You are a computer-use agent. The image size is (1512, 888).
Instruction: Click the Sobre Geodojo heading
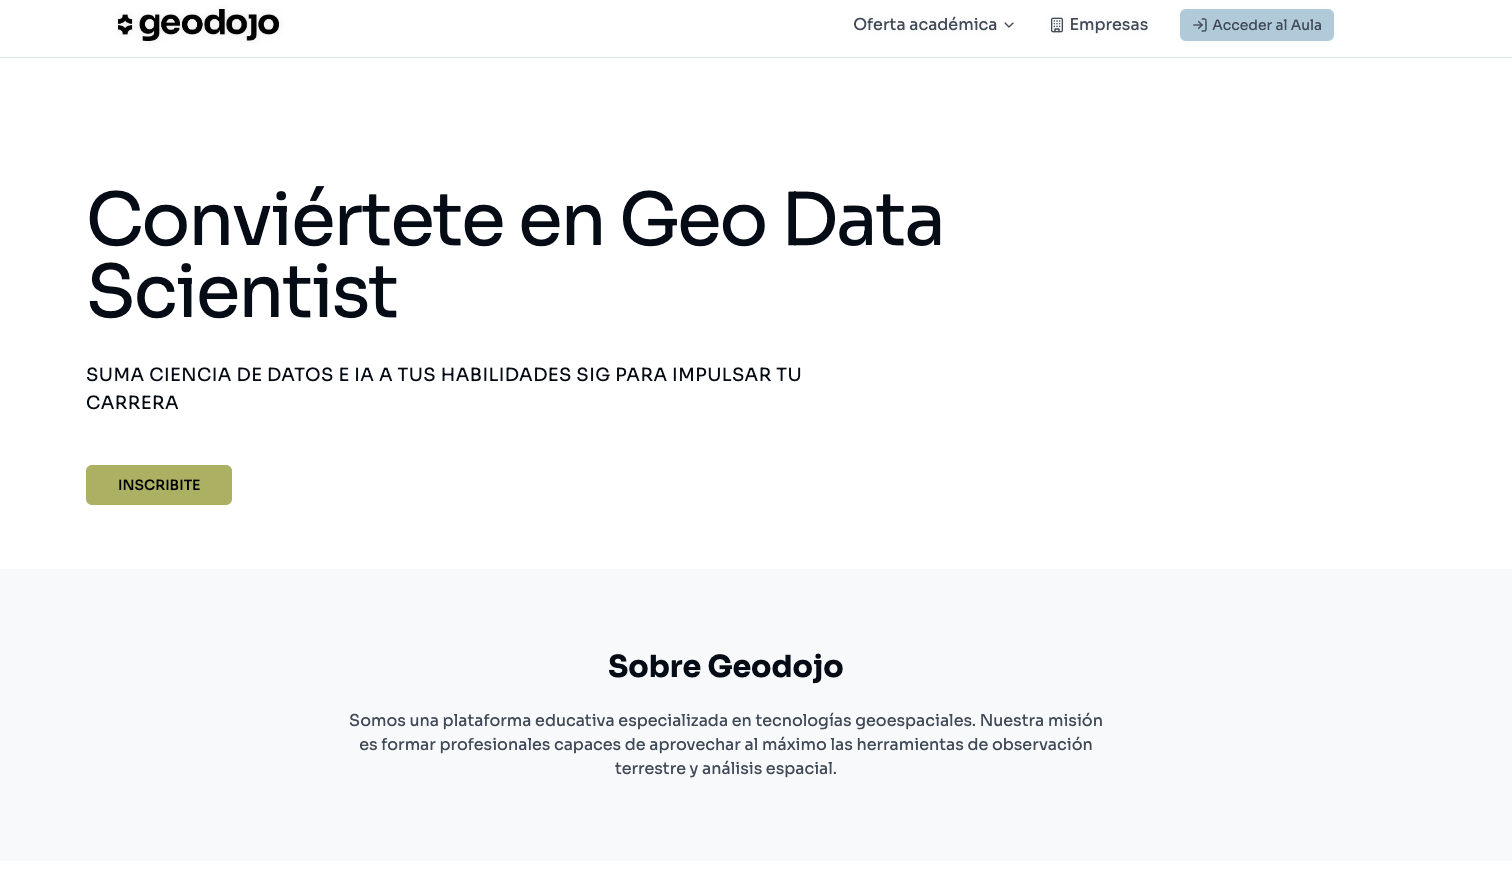pos(725,666)
